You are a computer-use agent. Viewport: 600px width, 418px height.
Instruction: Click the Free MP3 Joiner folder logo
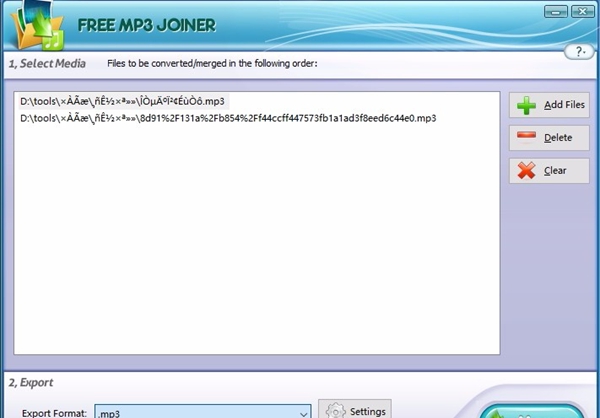(37, 25)
